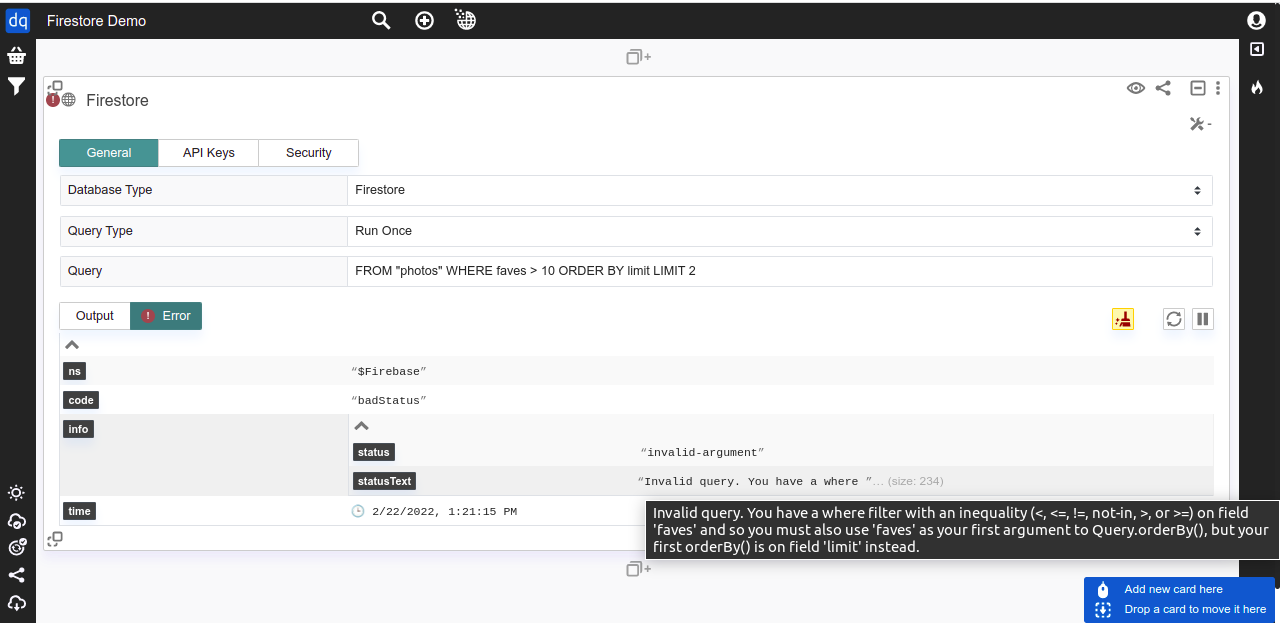Open the Query Type dropdown
The height and width of the screenshot is (623, 1280).
(780, 231)
